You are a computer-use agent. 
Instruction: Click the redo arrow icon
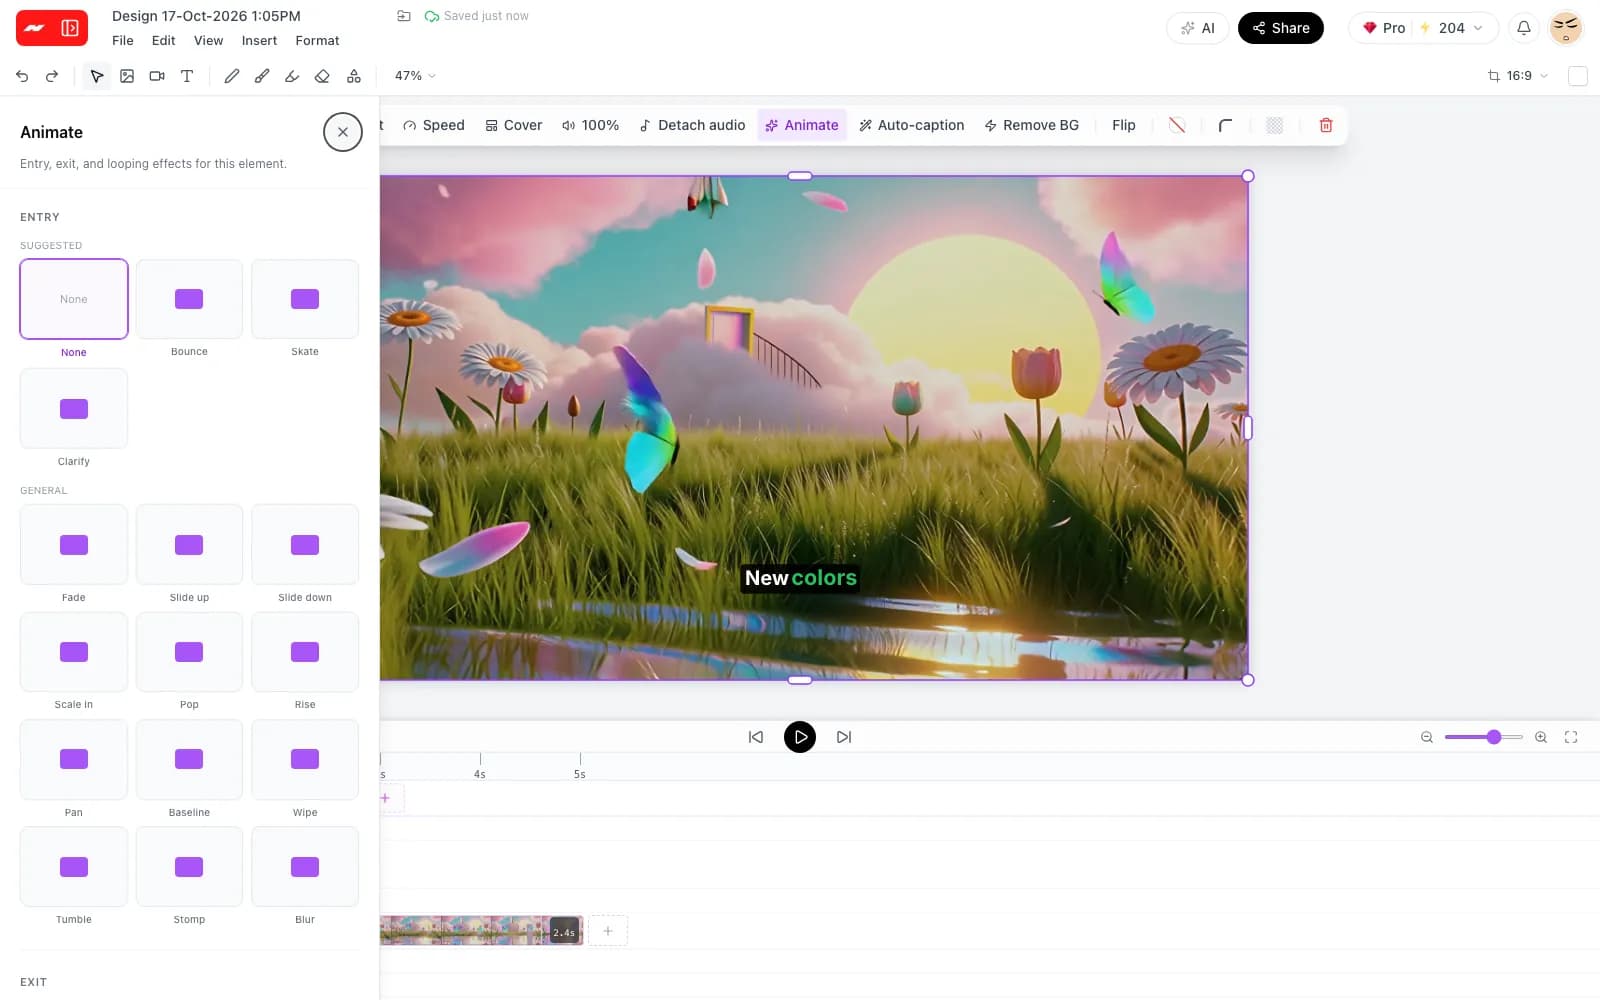tap(52, 76)
